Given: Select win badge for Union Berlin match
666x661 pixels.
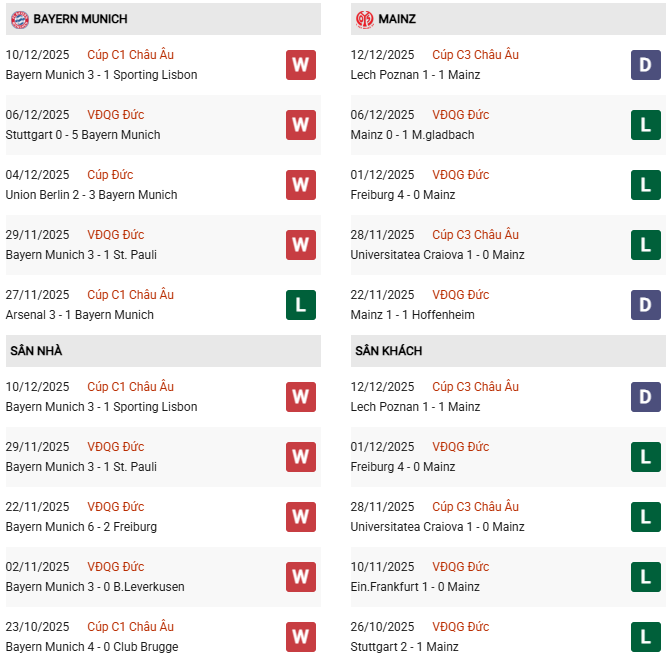Looking at the screenshot, I should click(x=300, y=185).
